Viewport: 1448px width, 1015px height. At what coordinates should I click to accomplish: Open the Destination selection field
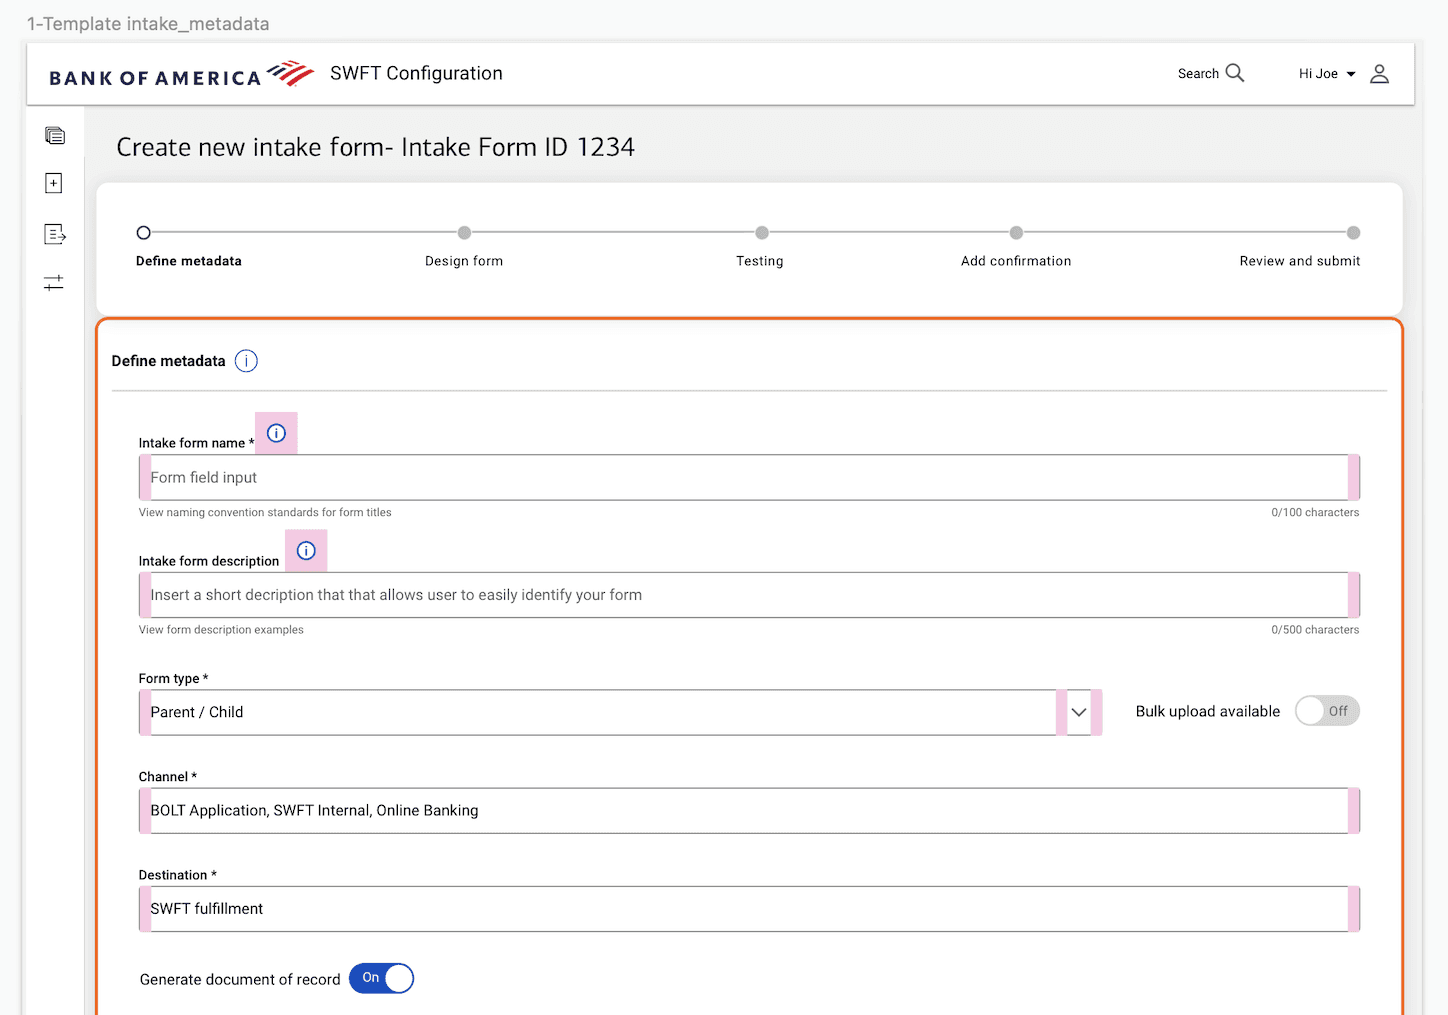(749, 909)
